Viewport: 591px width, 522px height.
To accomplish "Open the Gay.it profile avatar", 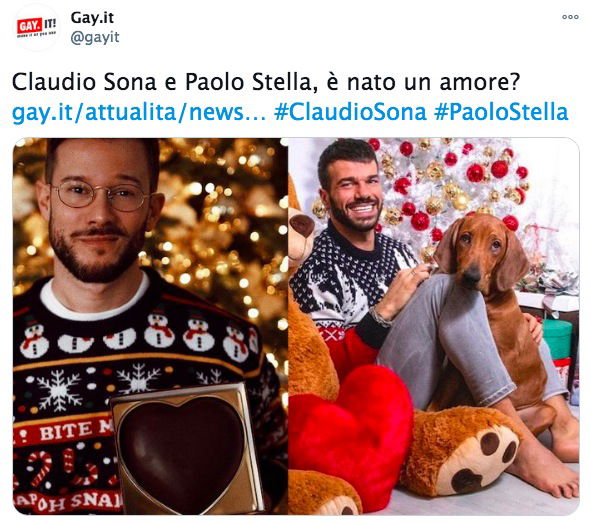I will point(37,27).
